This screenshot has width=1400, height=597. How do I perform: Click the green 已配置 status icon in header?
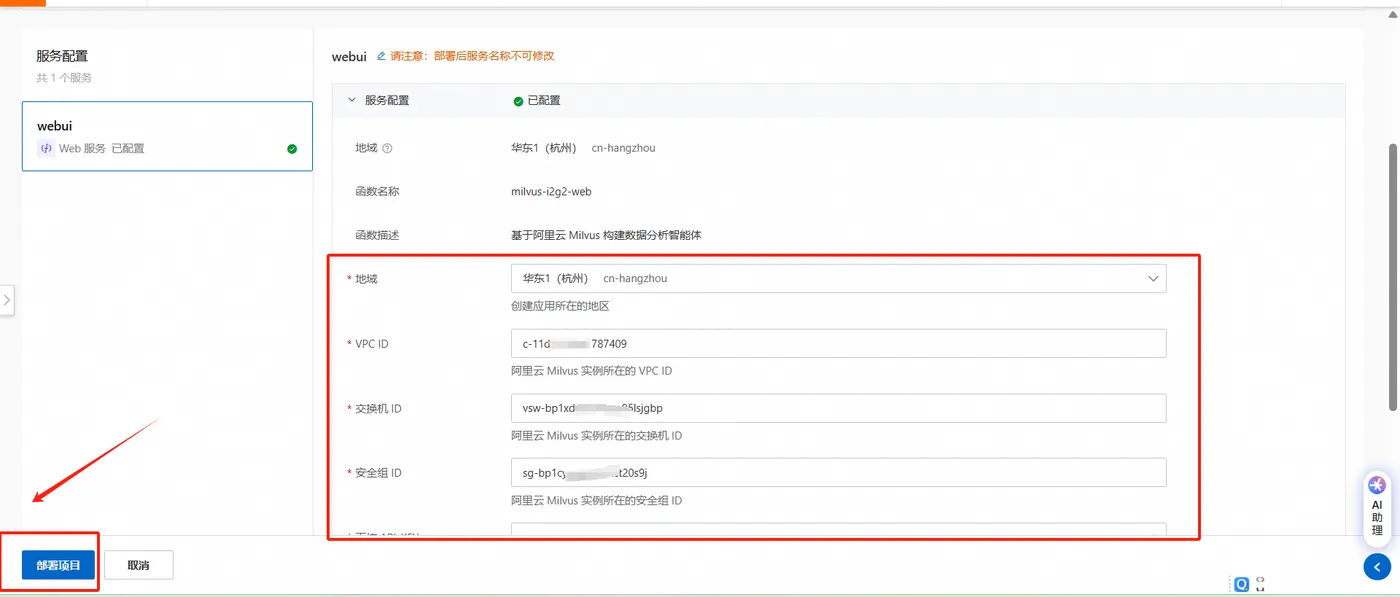[x=518, y=101]
